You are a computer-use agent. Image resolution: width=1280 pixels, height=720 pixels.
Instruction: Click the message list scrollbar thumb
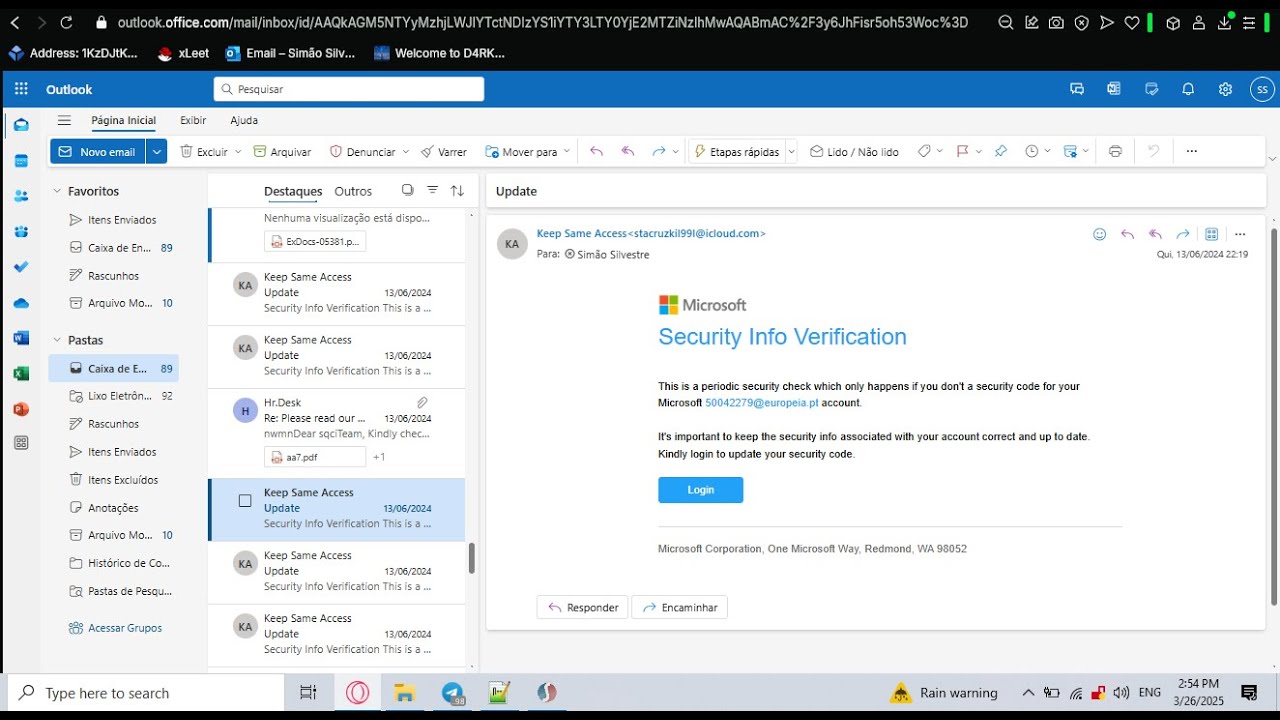pos(471,558)
